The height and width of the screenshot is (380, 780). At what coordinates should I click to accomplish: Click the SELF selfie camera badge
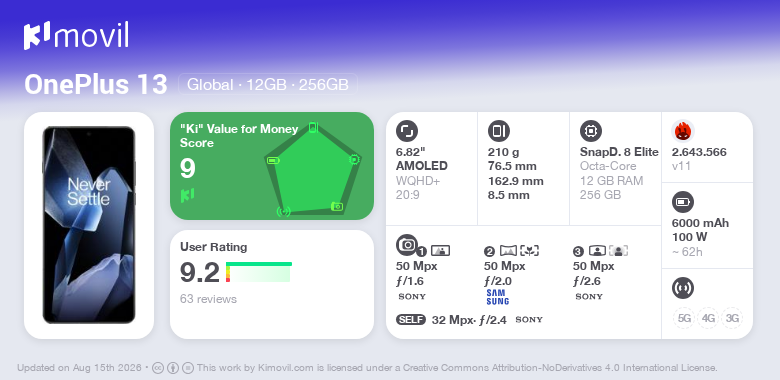point(411,319)
